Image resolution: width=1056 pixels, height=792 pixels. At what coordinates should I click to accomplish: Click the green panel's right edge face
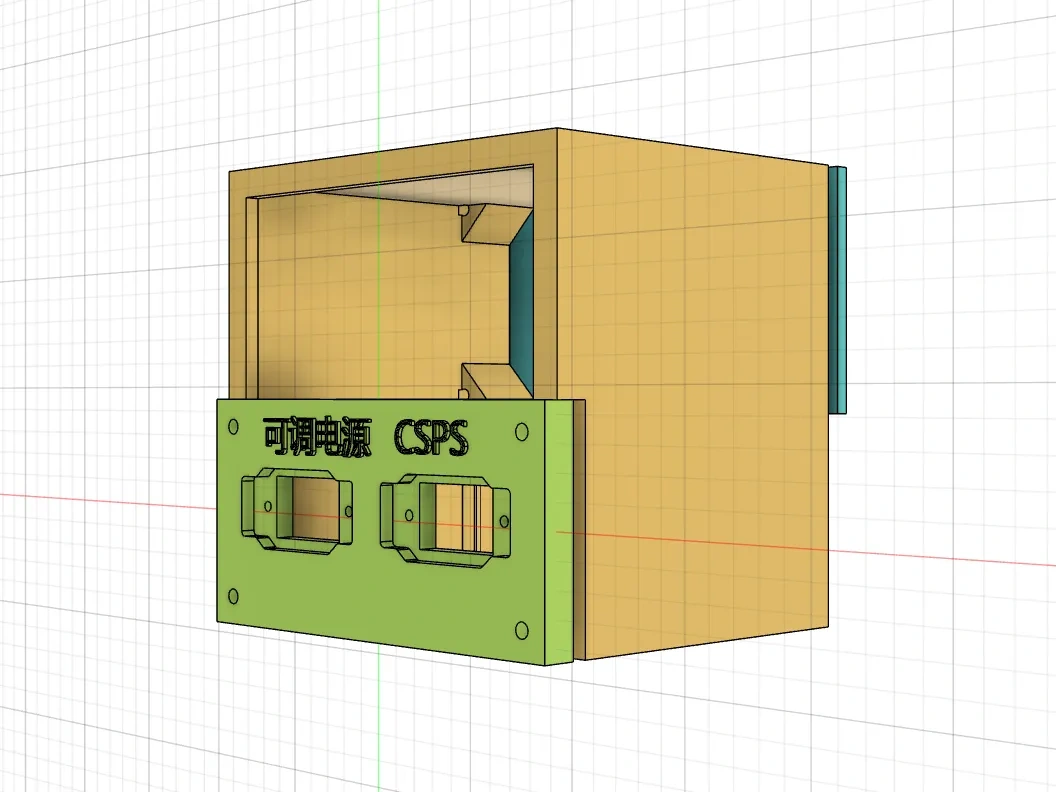(562, 532)
